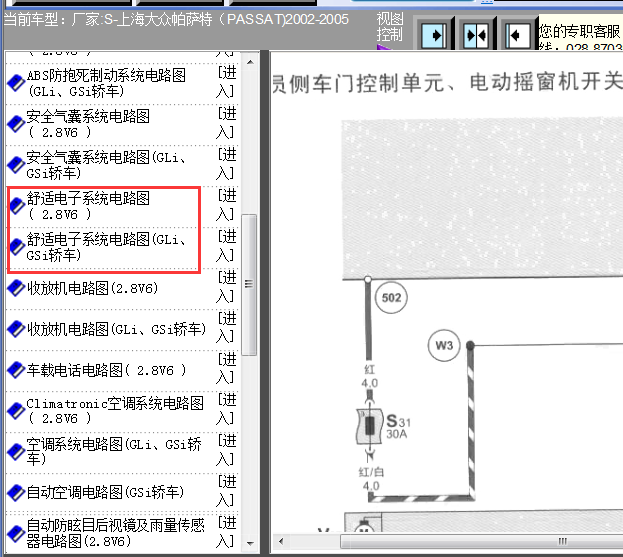This screenshot has height=557, width=623.
Task: Open ABS防抱死制动系统电路图 via its 进入 link
Action: (x=226, y=82)
